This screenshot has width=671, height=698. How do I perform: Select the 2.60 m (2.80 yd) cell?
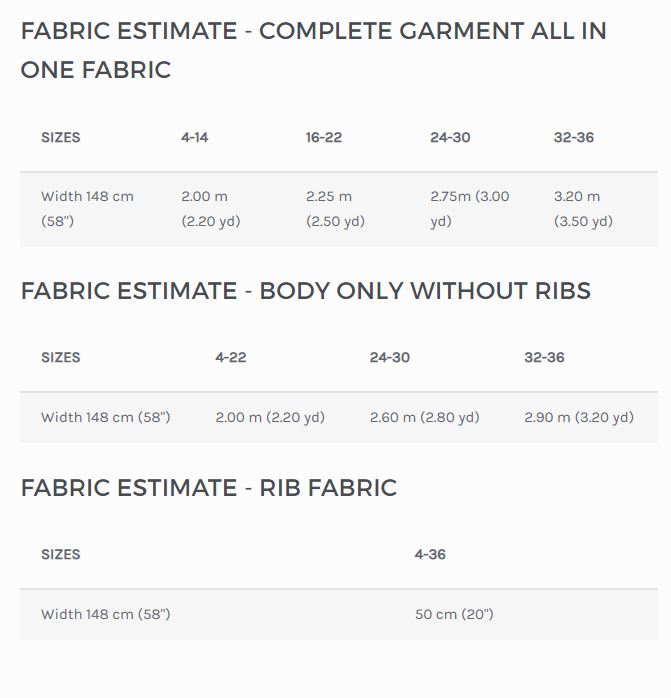(424, 418)
